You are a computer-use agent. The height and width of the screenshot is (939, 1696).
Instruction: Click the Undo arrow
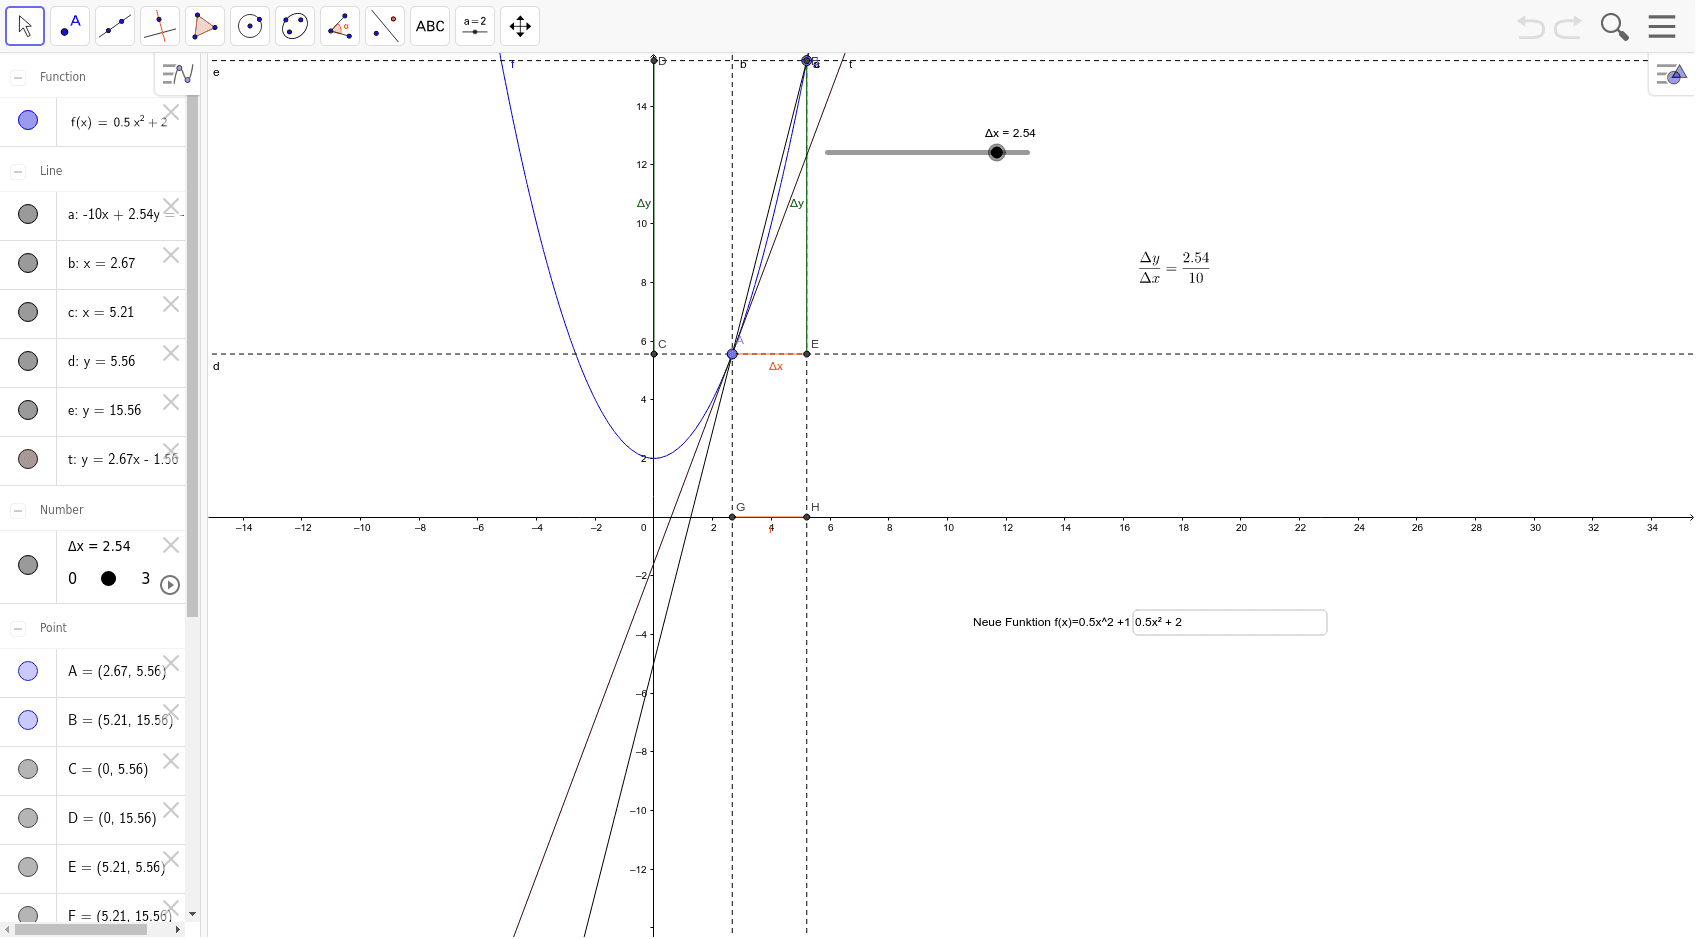point(1530,27)
